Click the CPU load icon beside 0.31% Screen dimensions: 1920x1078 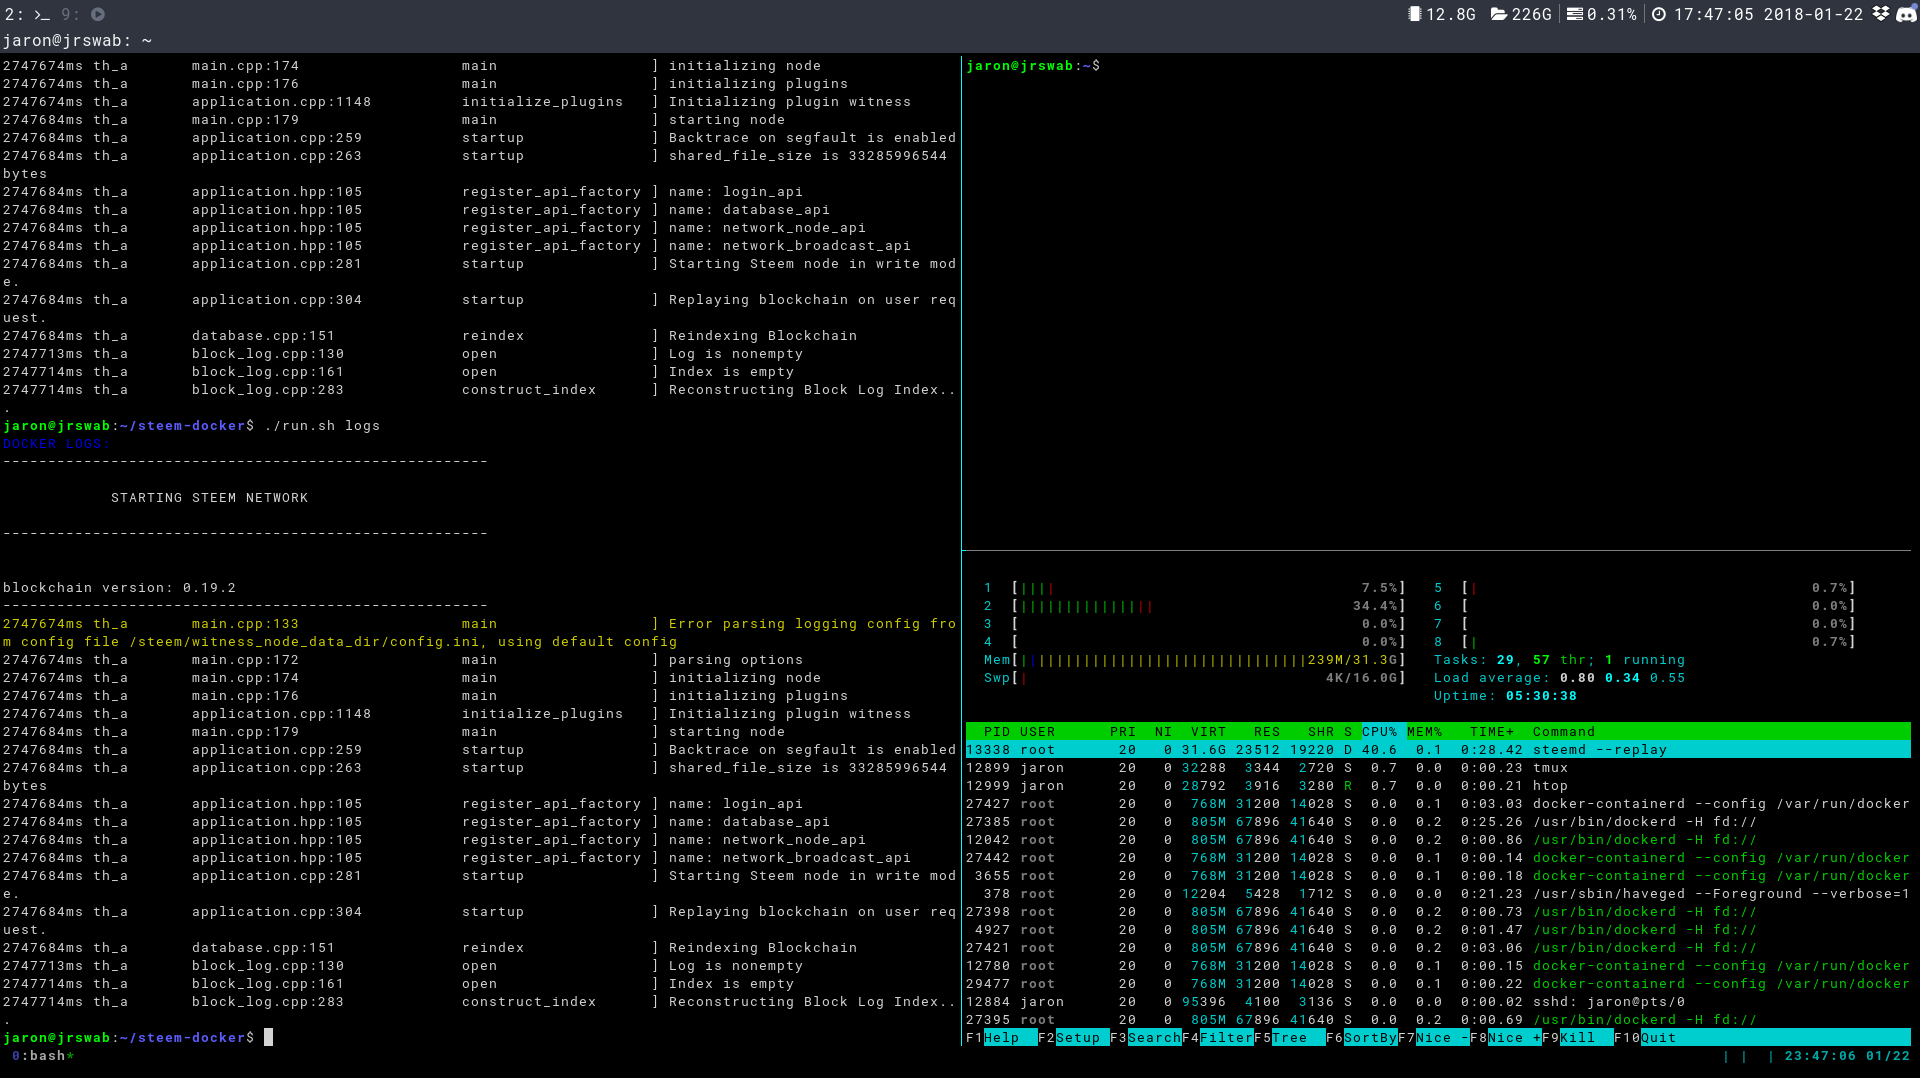[1574, 14]
